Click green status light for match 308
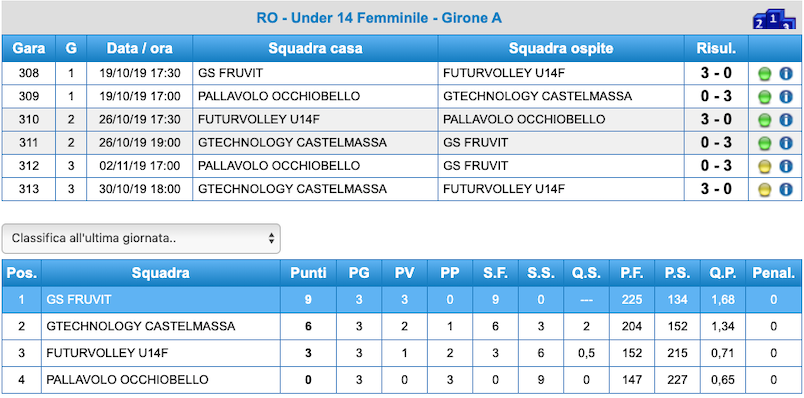The width and height of the screenshot is (804, 398). tap(765, 74)
